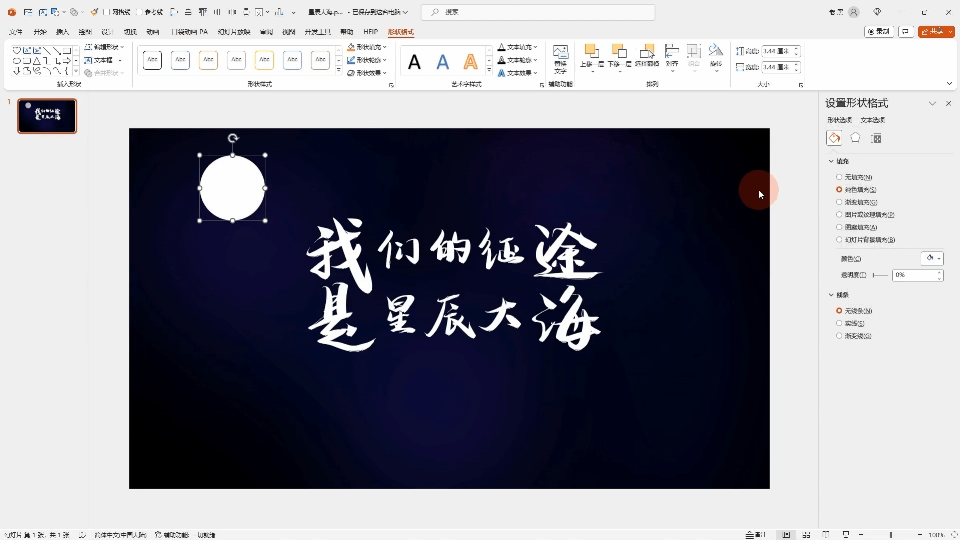Image resolution: width=960 pixels, height=540 pixels.
Task: Click the format painter brush in quick access toolbar
Action: click(x=94, y=12)
